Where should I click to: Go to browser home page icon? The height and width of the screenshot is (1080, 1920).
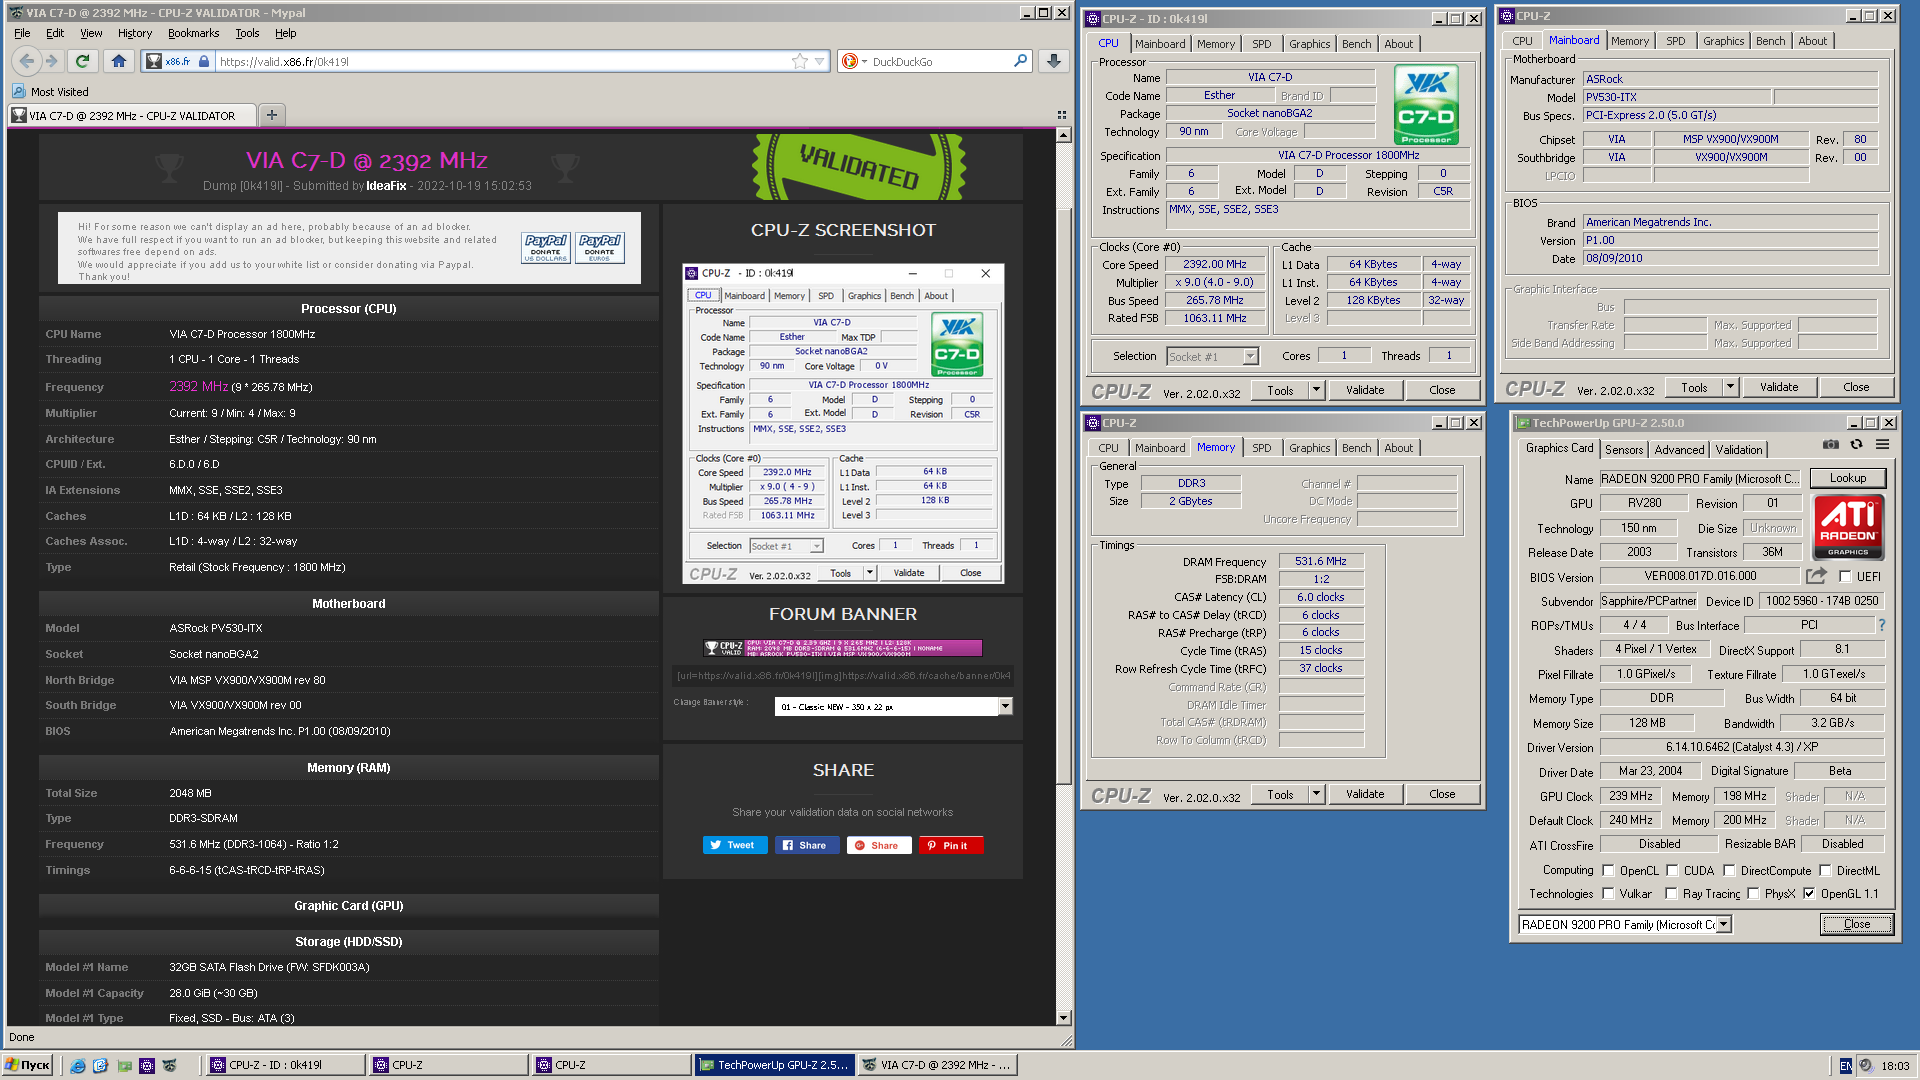click(x=119, y=61)
